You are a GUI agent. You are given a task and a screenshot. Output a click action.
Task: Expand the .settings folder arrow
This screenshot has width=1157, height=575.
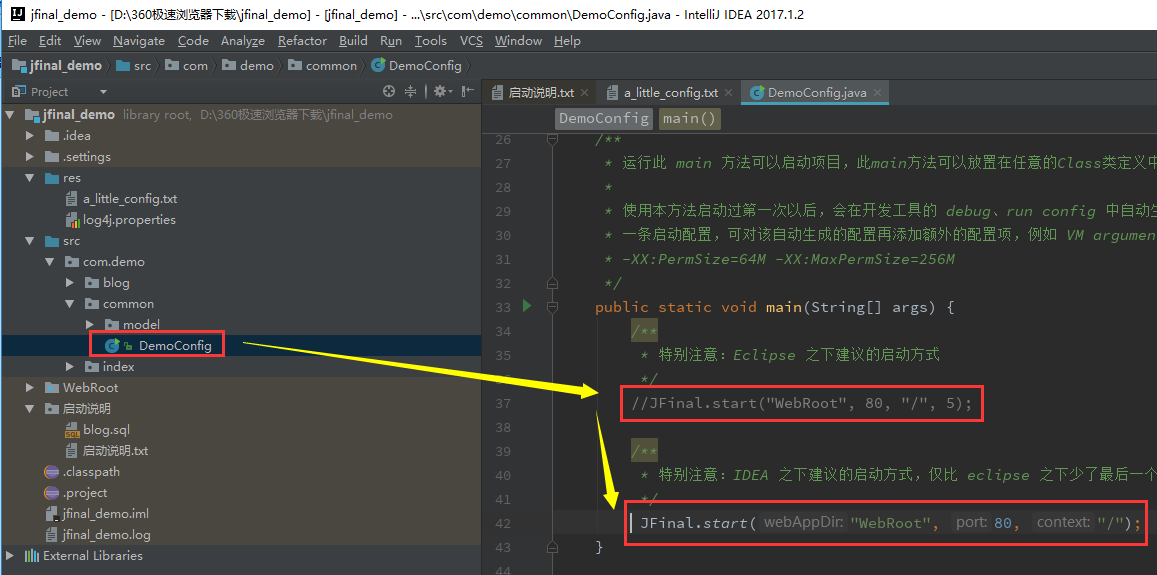click(x=30, y=156)
